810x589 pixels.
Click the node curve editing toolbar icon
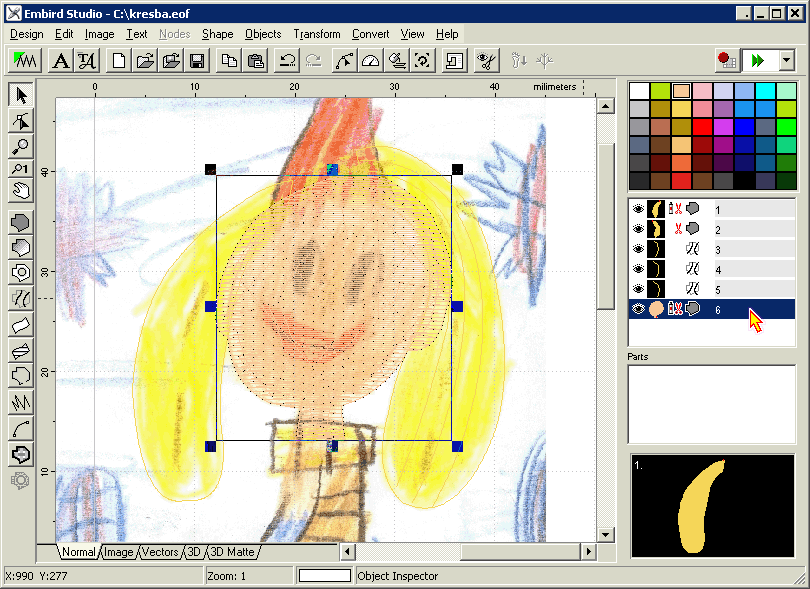click(x=345, y=60)
